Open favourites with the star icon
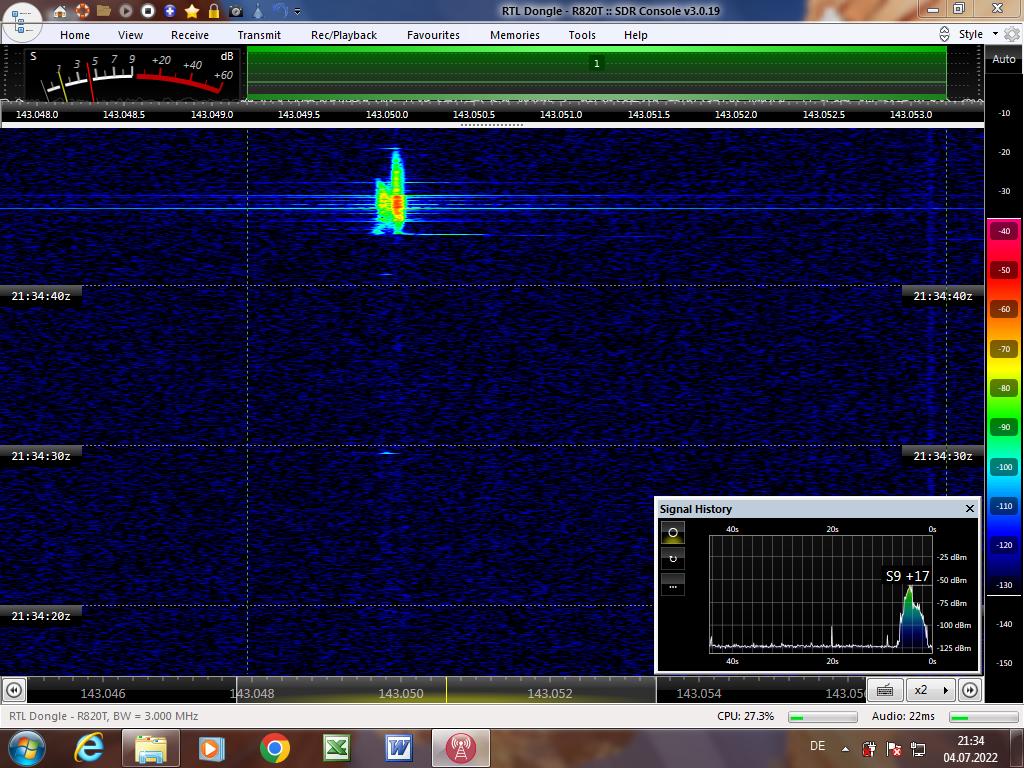Screen dimensions: 1024x768 pos(192,10)
